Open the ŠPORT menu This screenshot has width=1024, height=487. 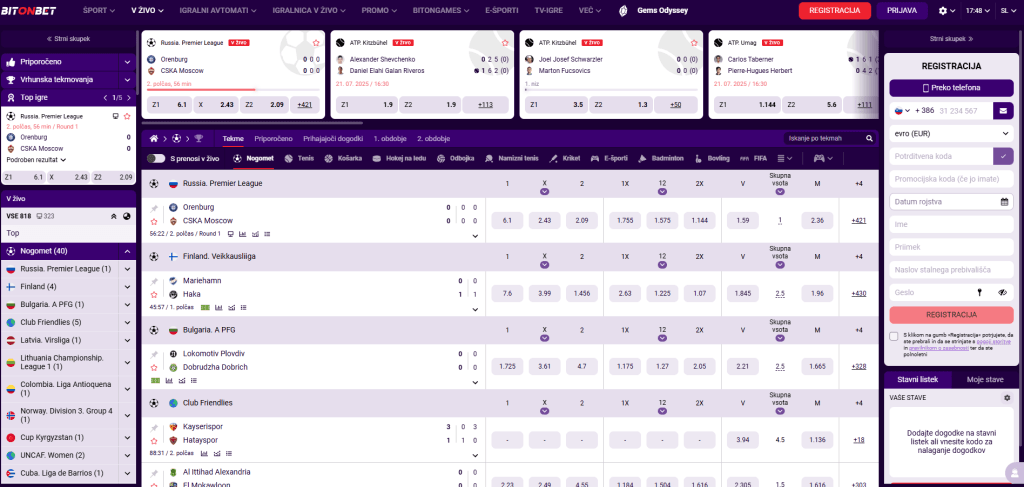[99, 10]
